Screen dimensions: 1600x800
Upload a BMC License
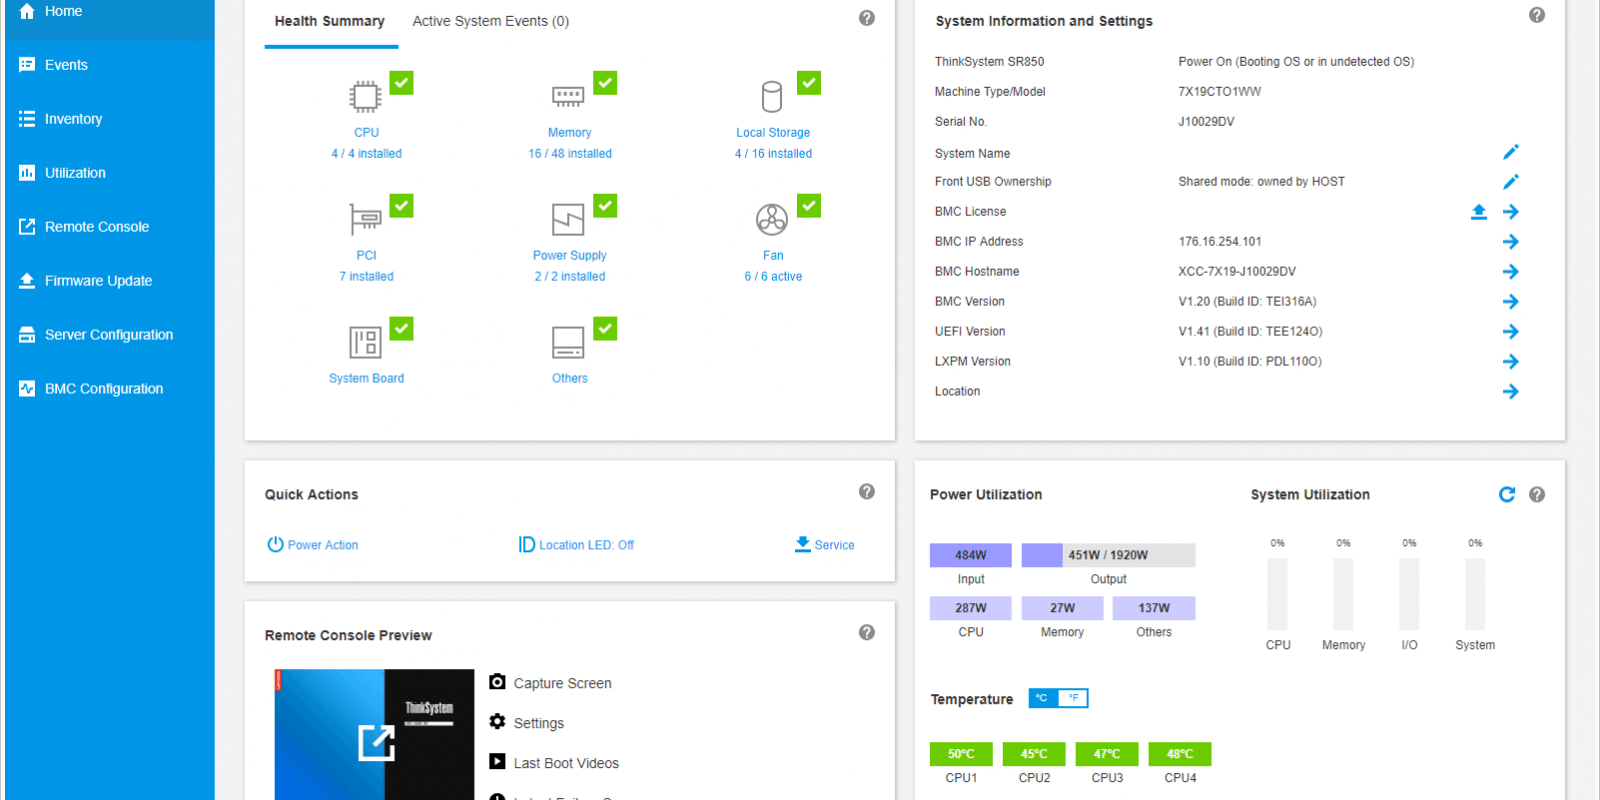pyautogui.click(x=1479, y=212)
